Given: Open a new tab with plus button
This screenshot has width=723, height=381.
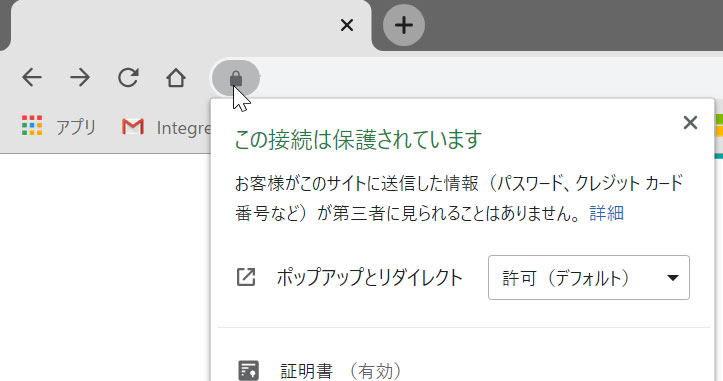Looking at the screenshot, I should 403,25.
